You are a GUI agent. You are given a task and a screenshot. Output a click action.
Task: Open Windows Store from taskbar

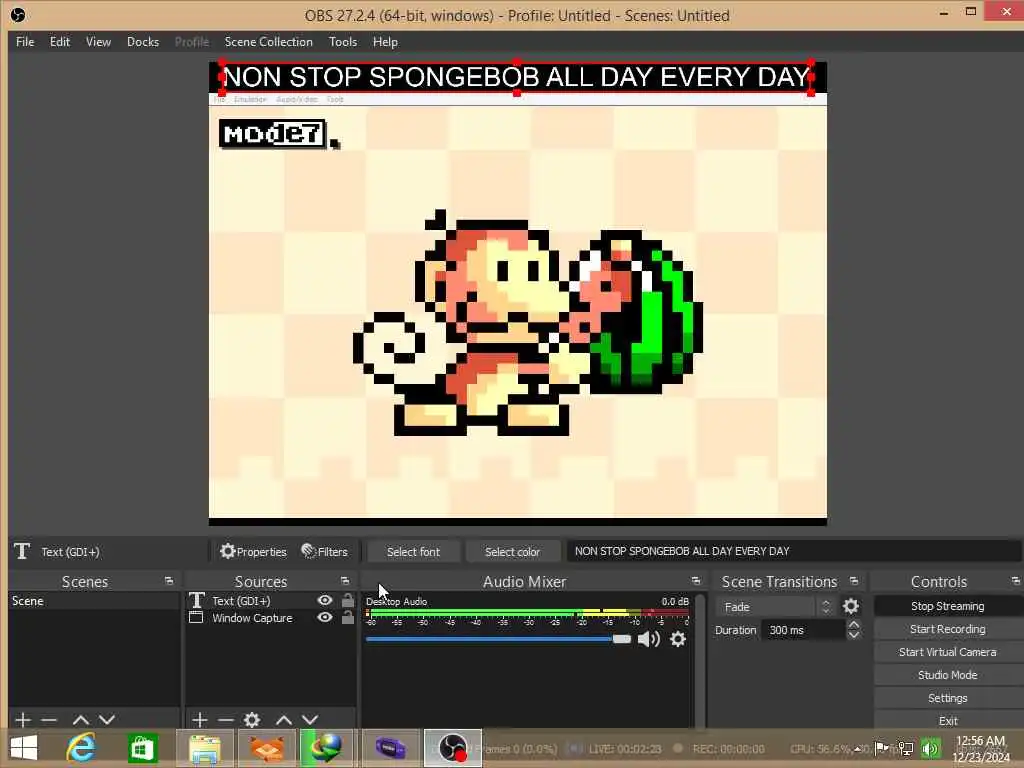click(143, 748)
